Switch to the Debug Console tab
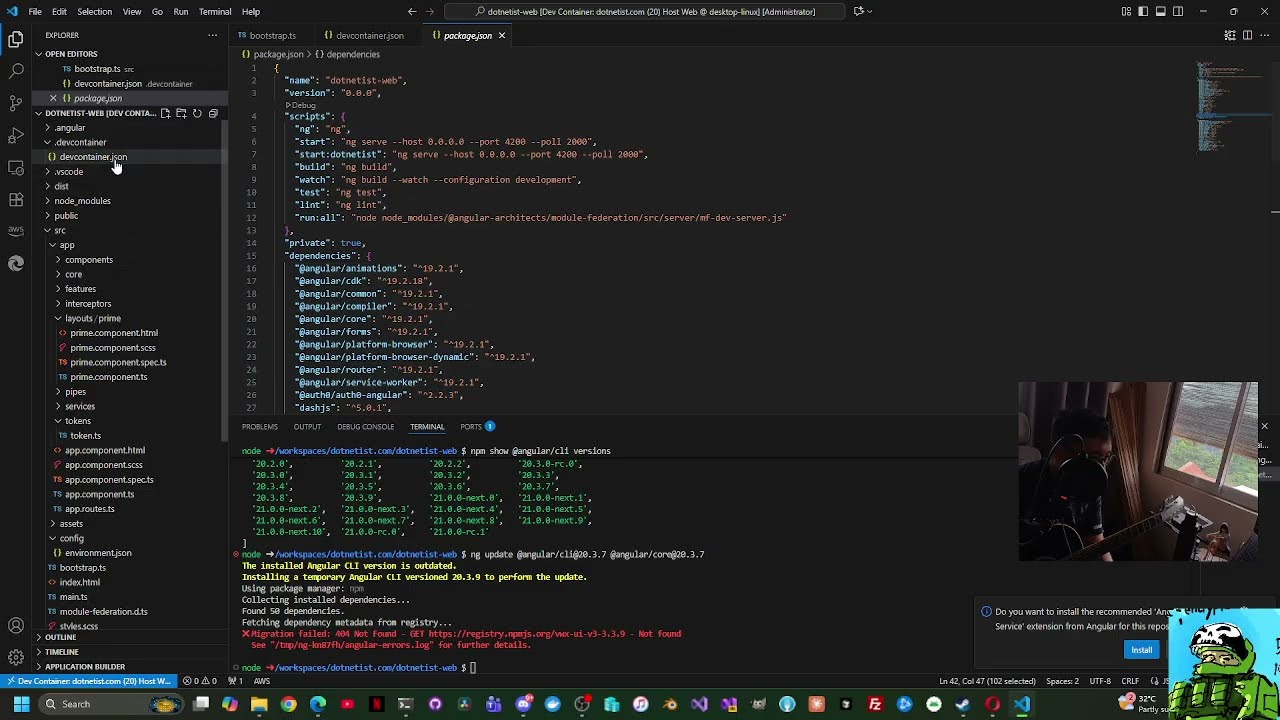This screenshot has height=720, width=1280. pos(365,427)
